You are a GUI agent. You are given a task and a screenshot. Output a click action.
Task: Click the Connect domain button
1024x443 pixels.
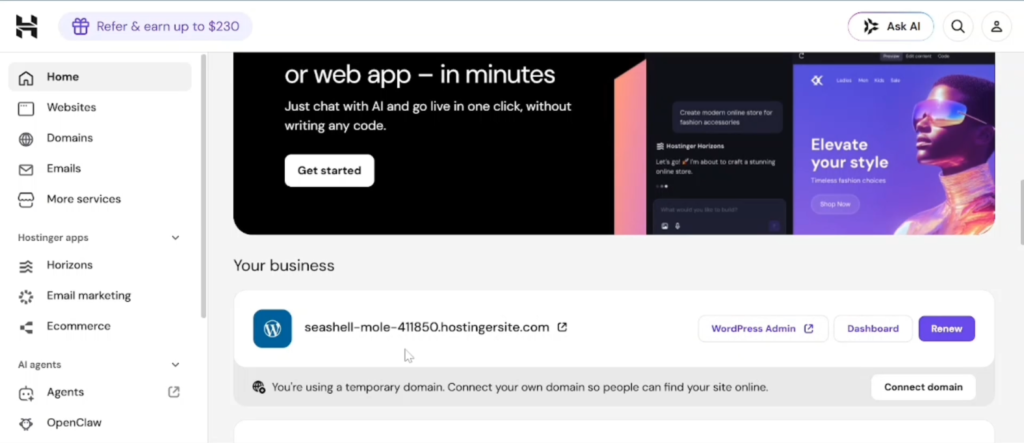click(923, 387)
